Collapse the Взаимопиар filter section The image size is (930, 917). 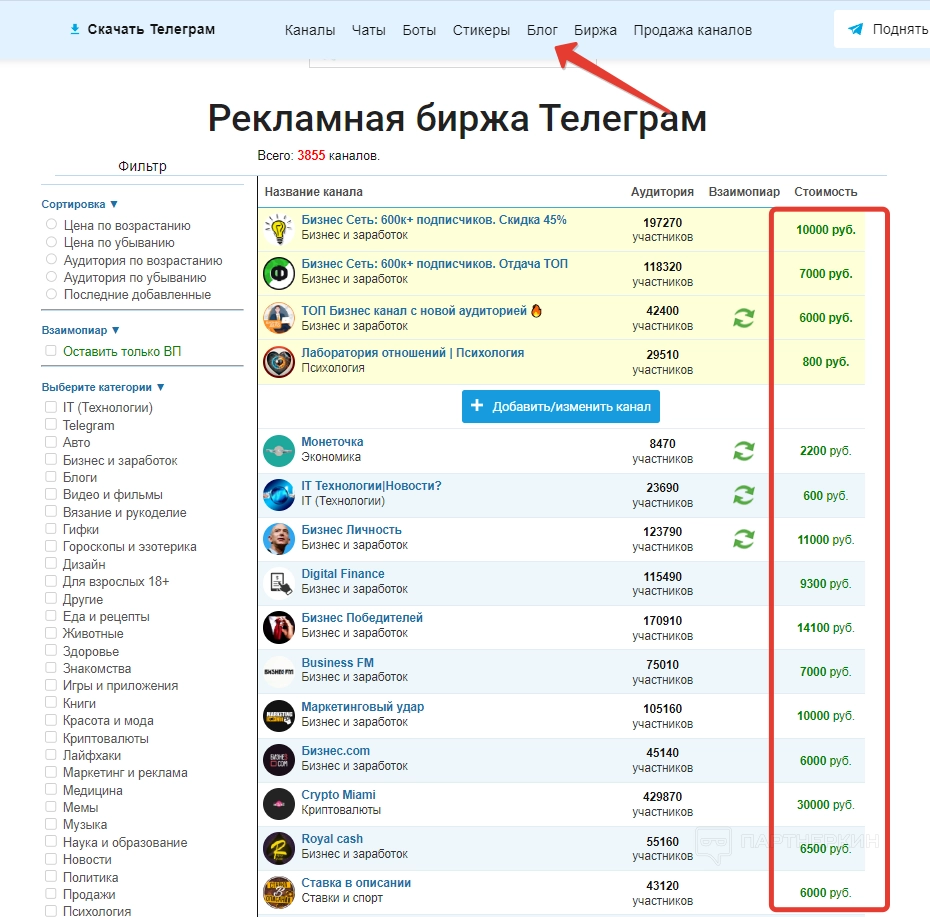pos(81,330)
